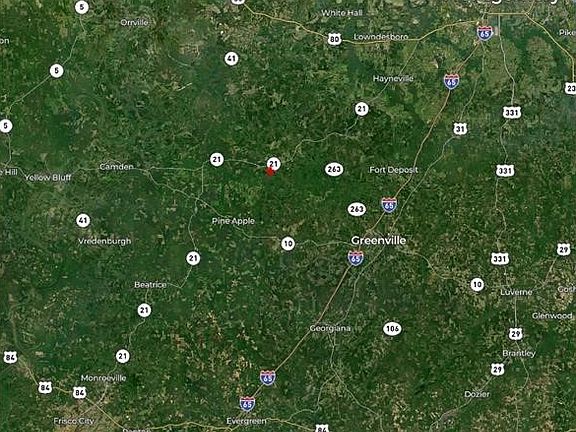Click the Evergreen town label
The width and height of the screenshot is (576, 432).
click(246, 421)
